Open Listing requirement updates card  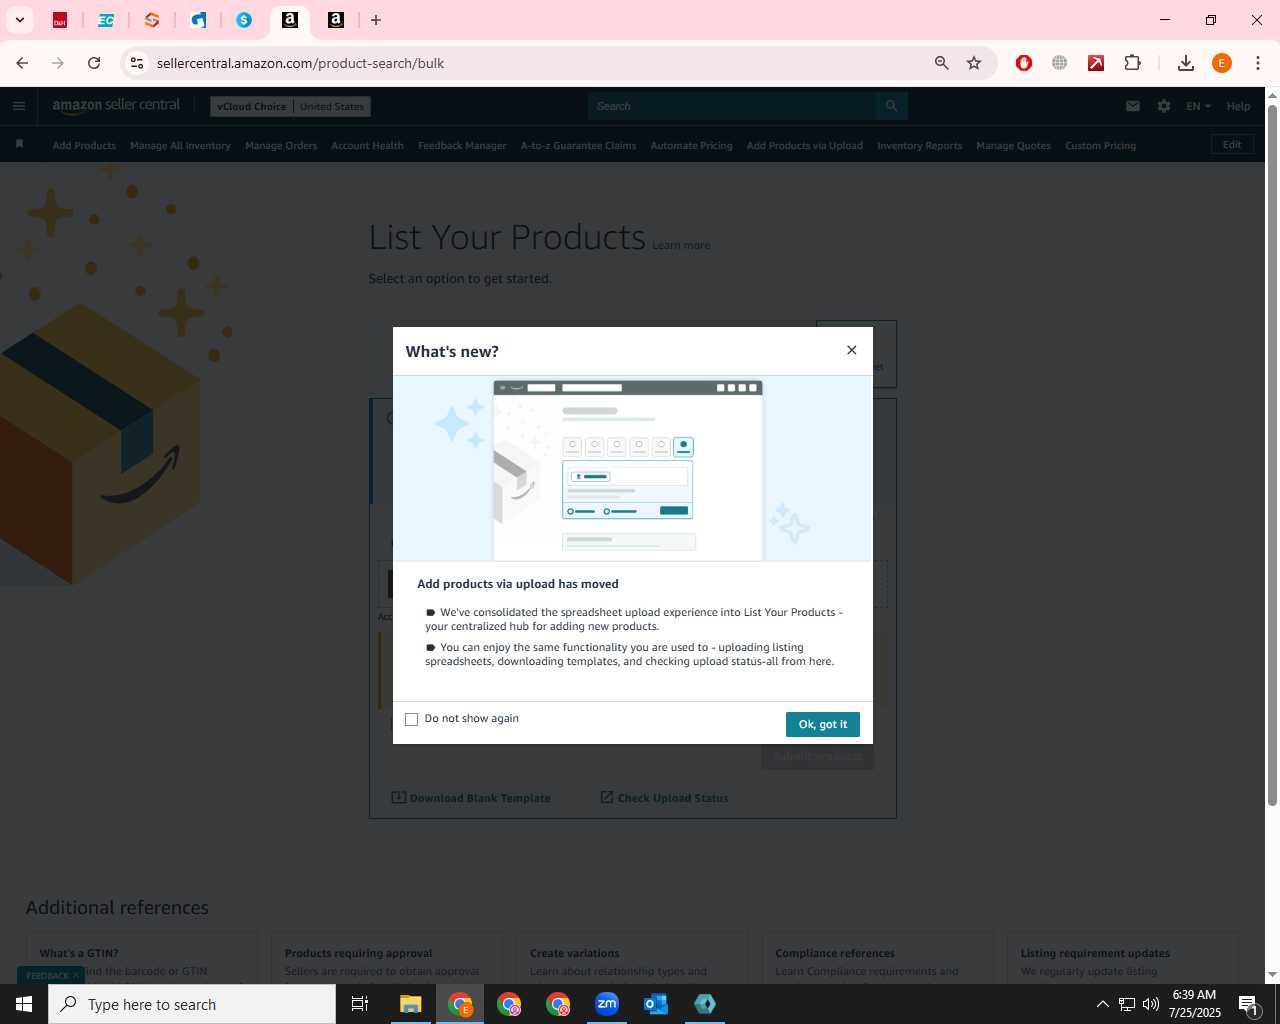coord(1123,958)
